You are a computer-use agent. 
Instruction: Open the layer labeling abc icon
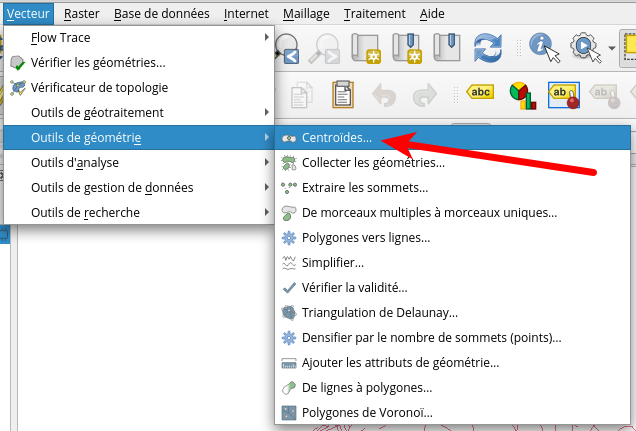(481, 94)
